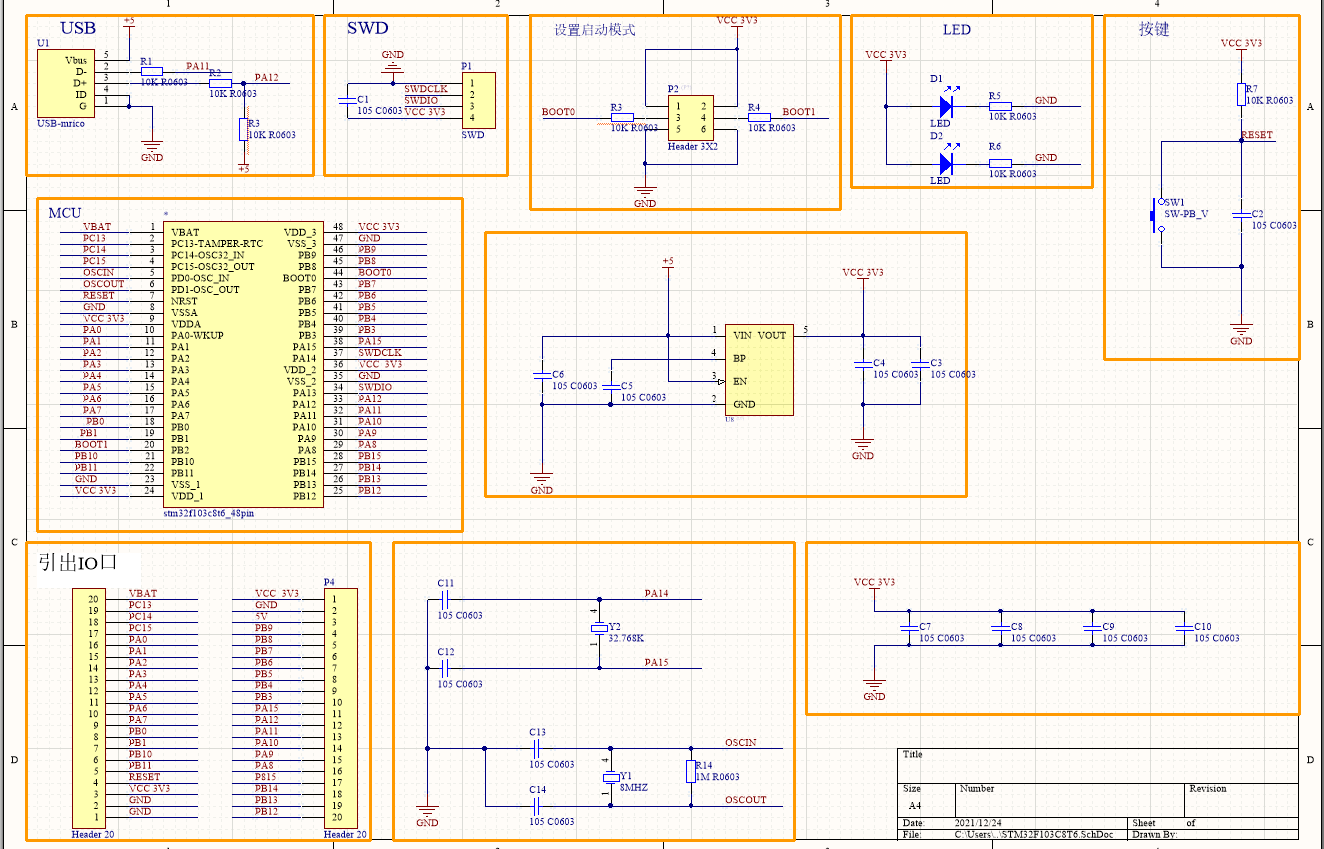The height and width of the screenshot is (849, 1324).
Task: Click the PA11 net label in the USB block
Action: (198, 66)
